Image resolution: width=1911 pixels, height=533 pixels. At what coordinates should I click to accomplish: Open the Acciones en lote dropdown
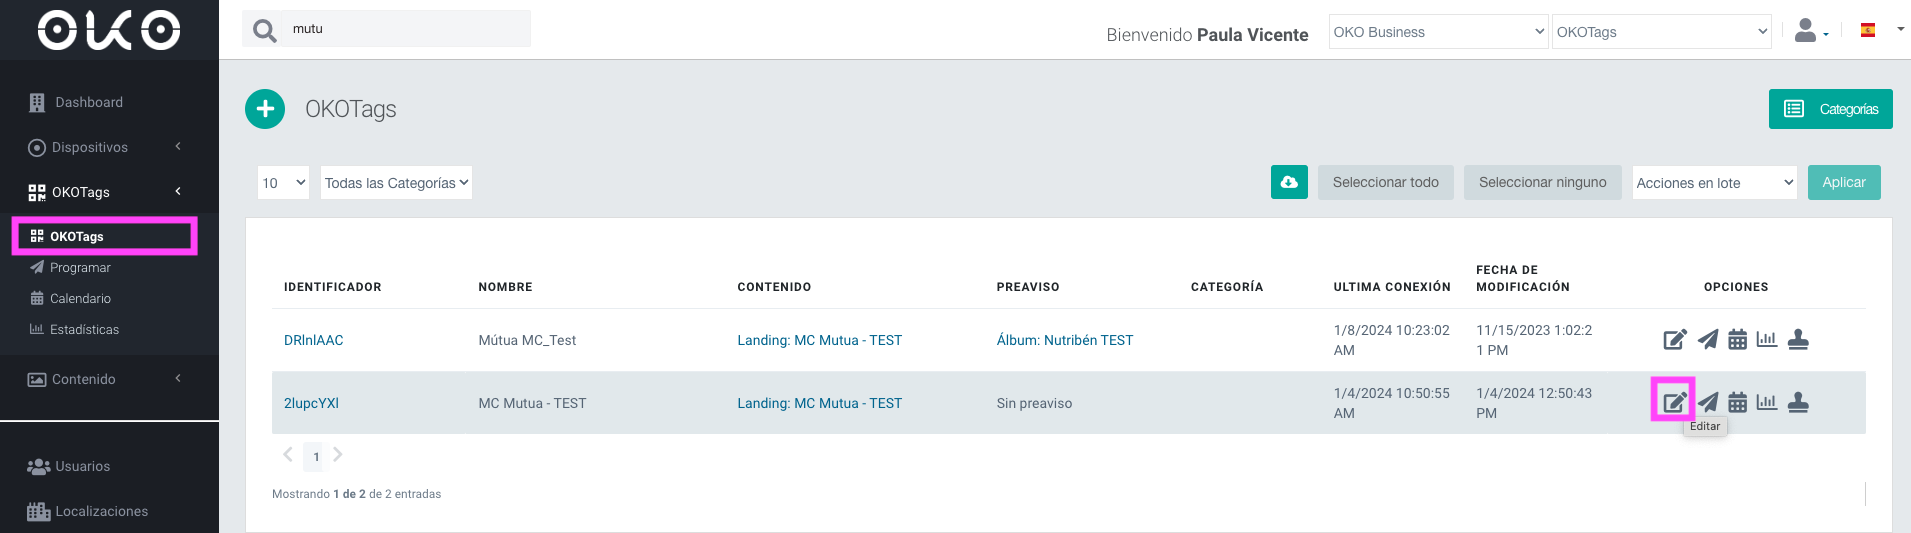(x=1714, y=183)
